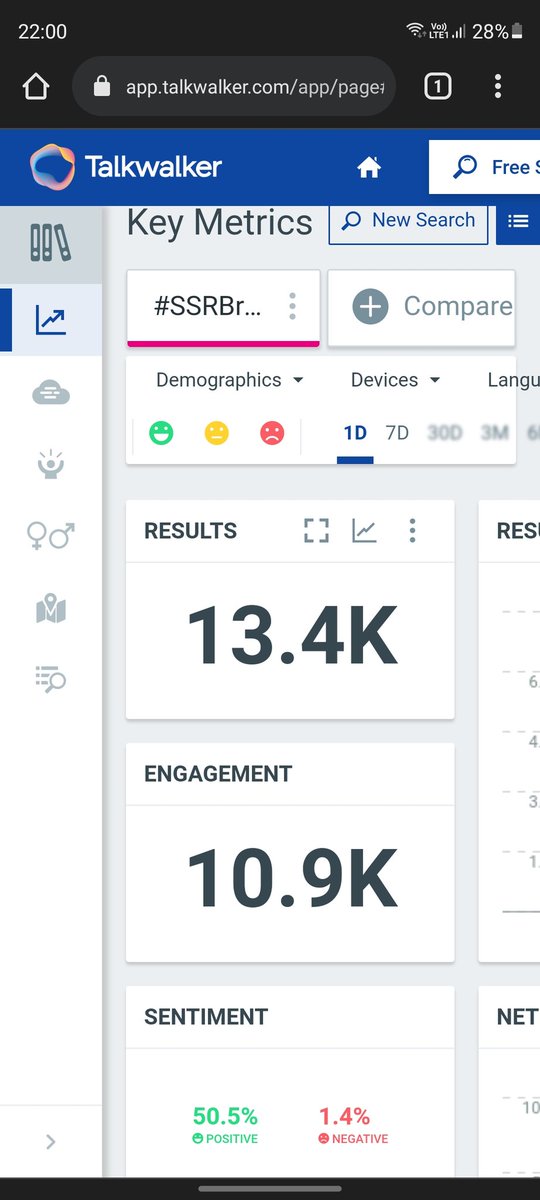540x1200 pixels.
Task: Select the analytics chart sidebar icon
Action: click(x=50, y=320)
